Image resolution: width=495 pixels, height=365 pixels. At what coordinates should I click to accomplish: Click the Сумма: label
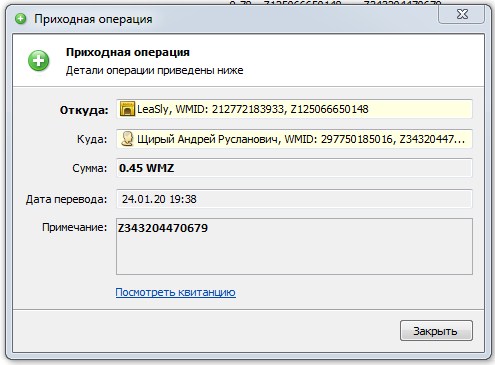coord(90,168)
